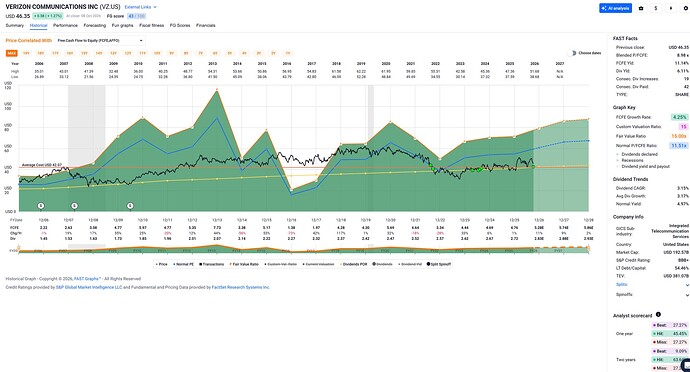Open the Price Correlated With dropdown
The width and height of the screenshot is (690, 372).
point(100,41)
